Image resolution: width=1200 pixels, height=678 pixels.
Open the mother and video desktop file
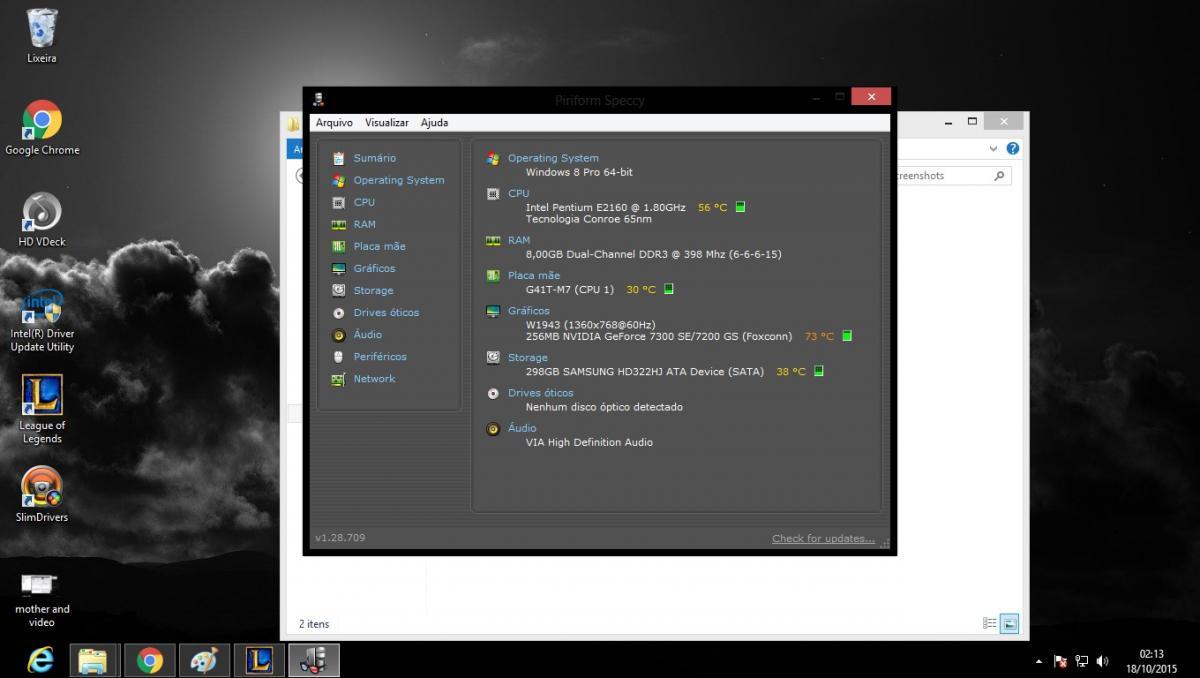(x=42, y=598)
